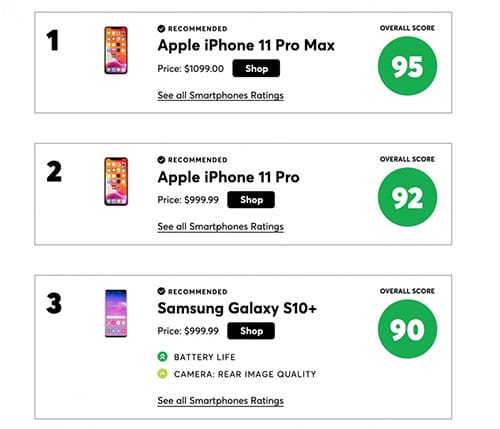Open the Samsung Galaxy S10+ phone image

tap(116, 313)
